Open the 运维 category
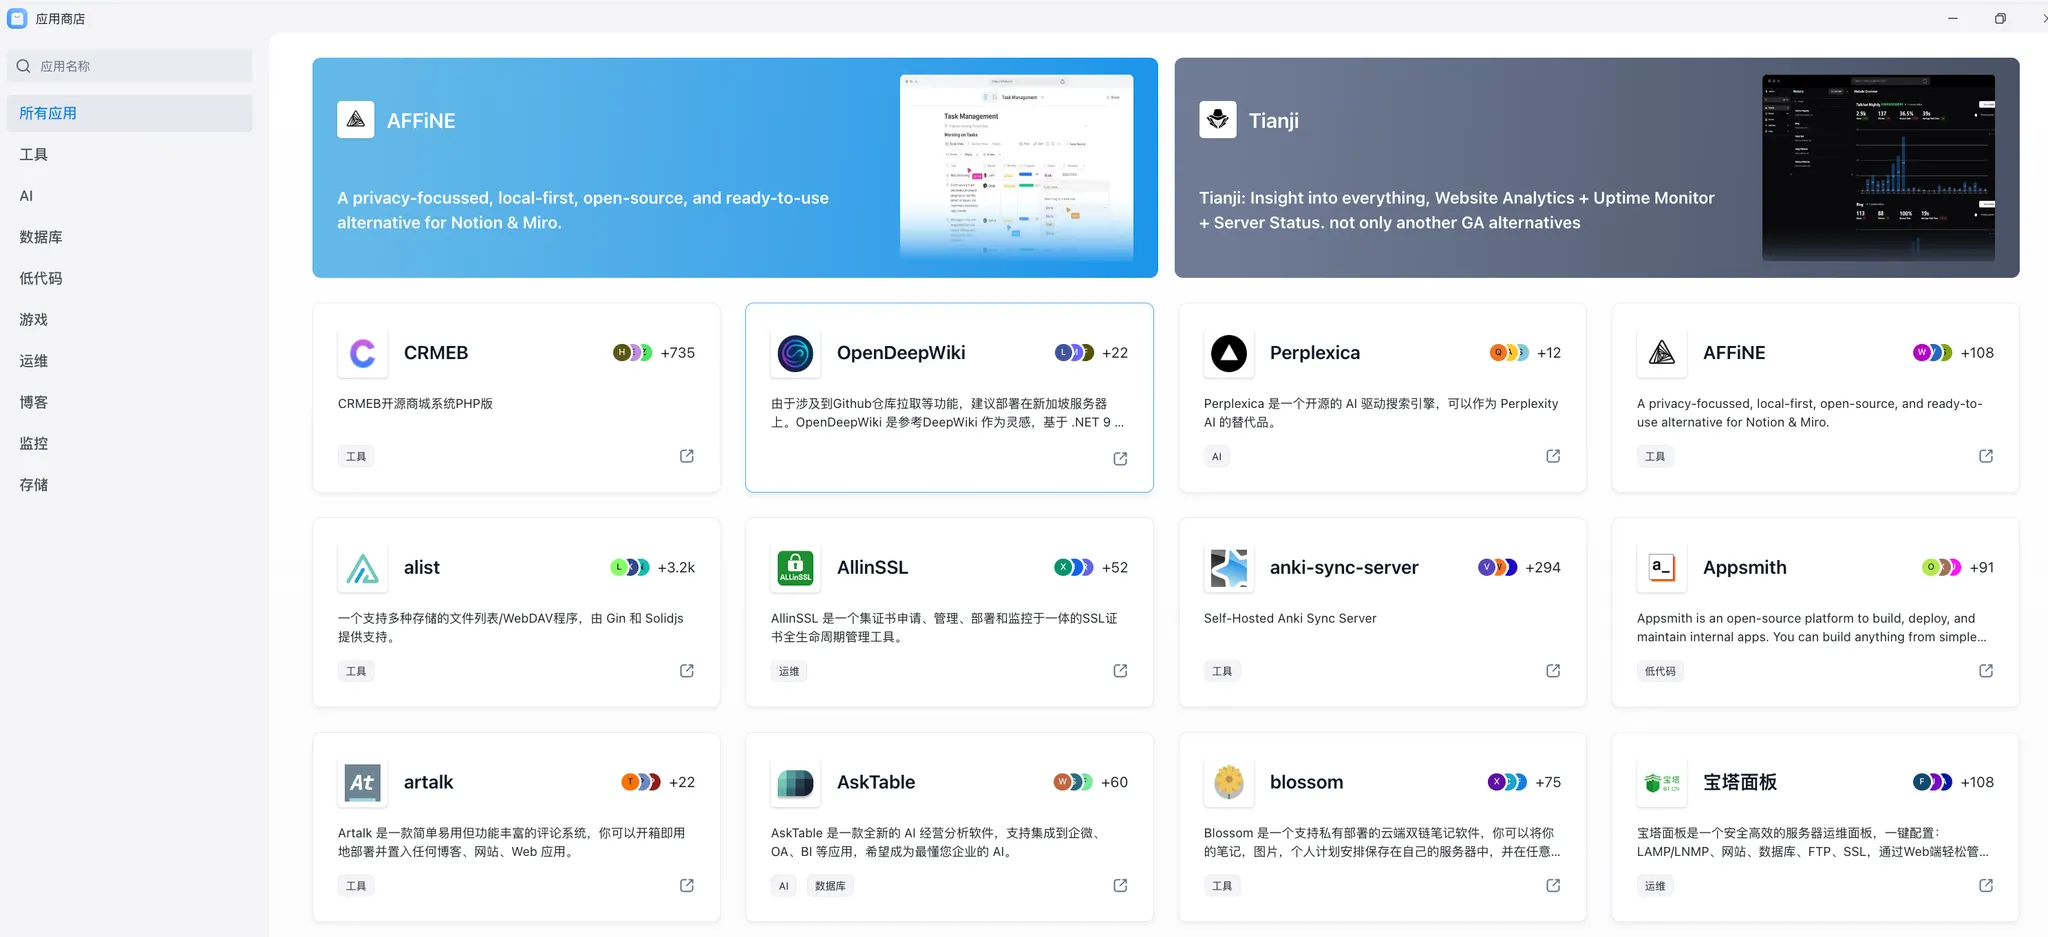The image size is (2048, 937). pyautogui.click(x=33, y=360)
